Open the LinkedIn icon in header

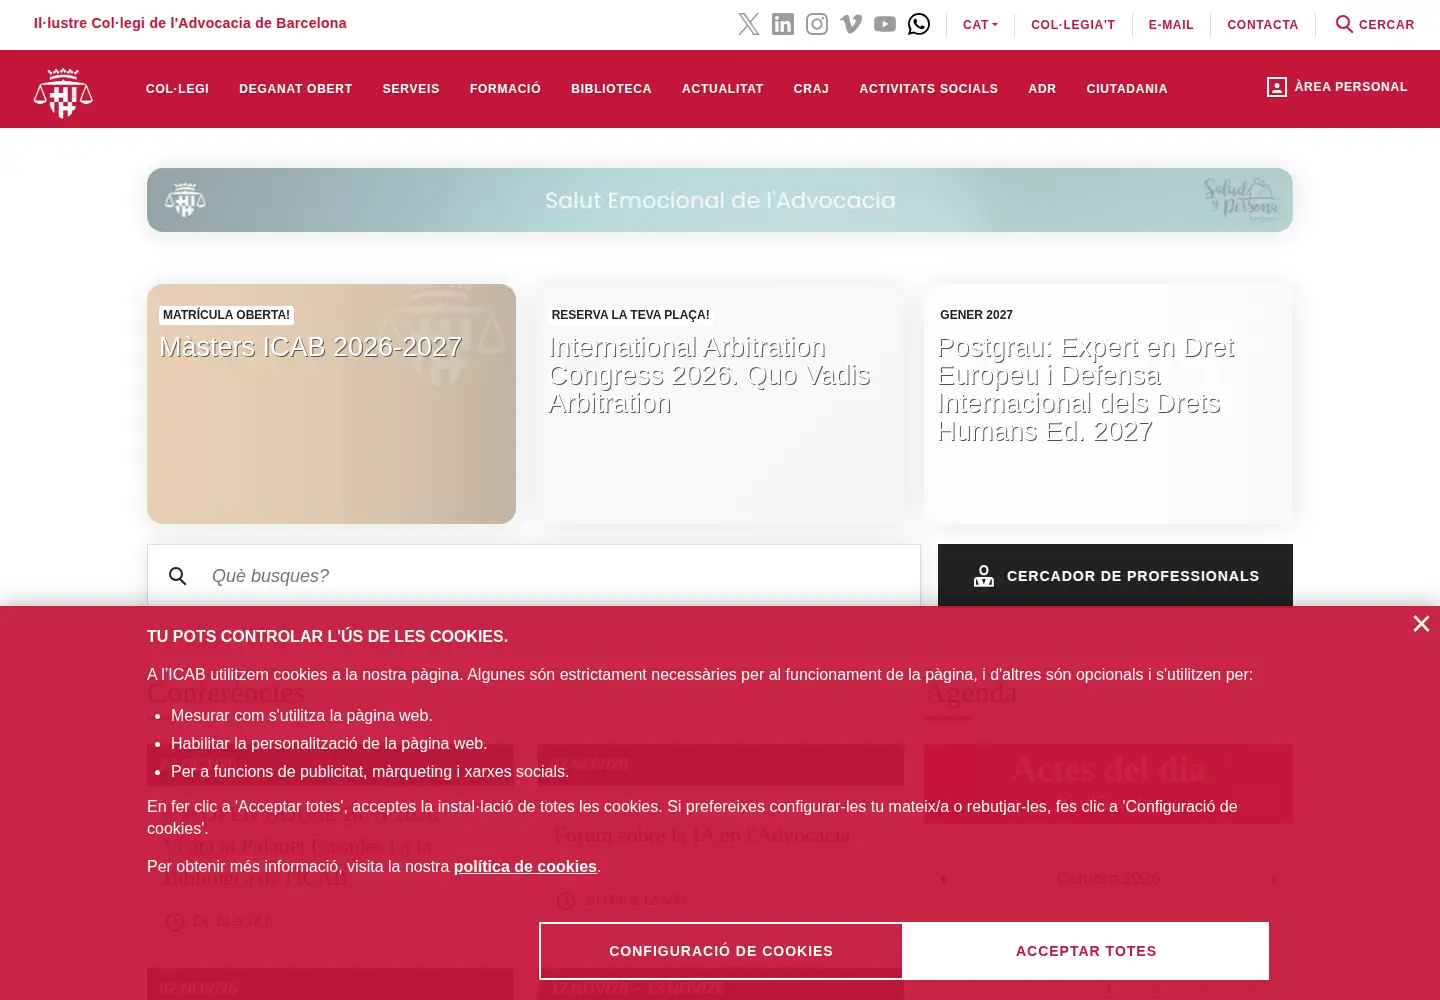click(783, 24)
